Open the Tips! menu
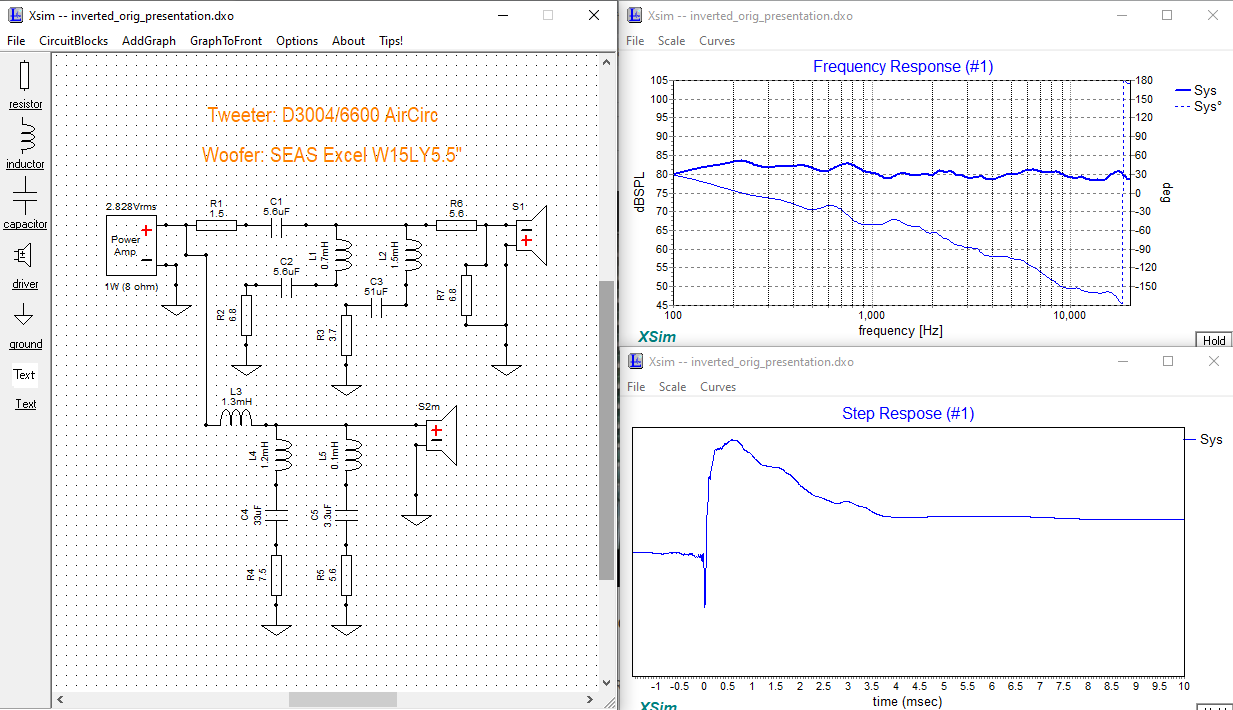Viewport: 1233px width, 710px height. click(391, 41)
